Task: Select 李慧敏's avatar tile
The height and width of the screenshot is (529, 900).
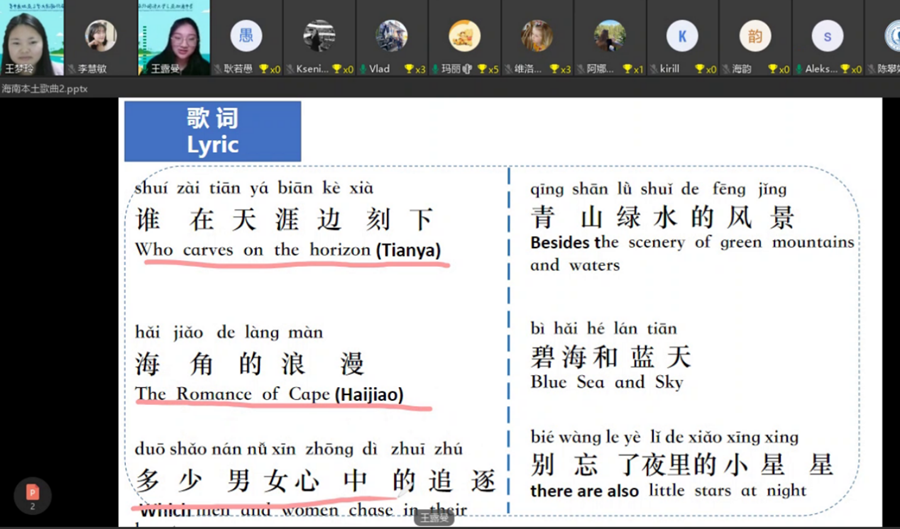Action: pyautogui.click(x=101, y=38)
